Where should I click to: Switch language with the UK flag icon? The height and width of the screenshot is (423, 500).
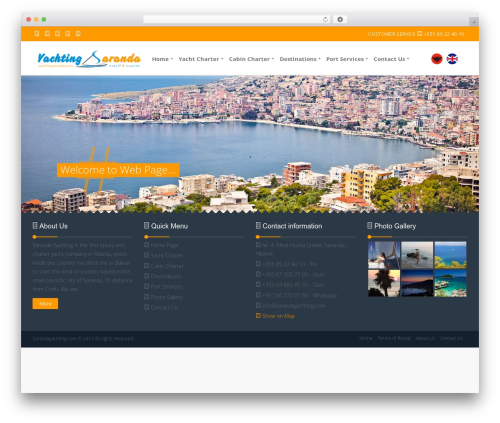point(452,59)
